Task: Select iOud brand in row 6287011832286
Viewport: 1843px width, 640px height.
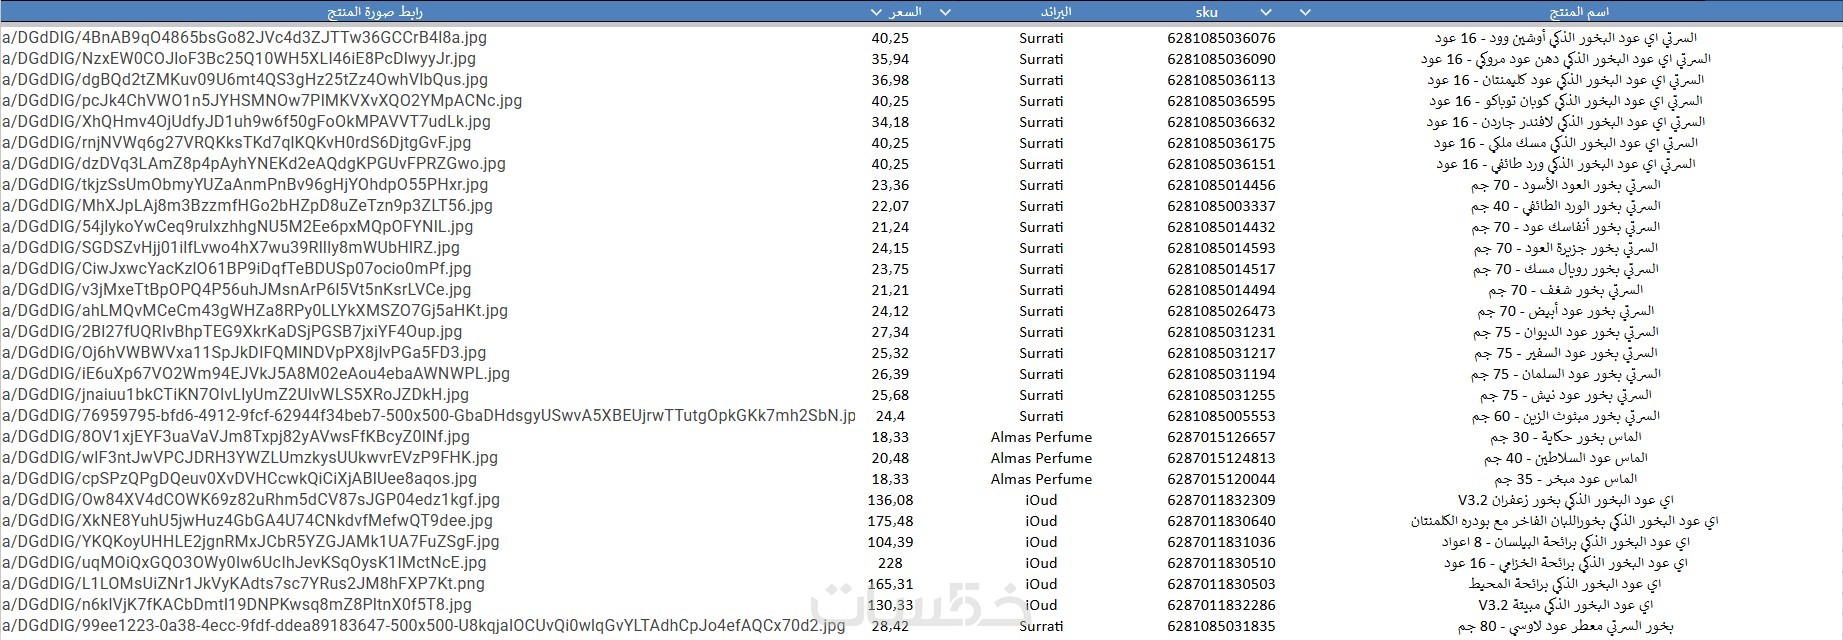Action: 1041,605
